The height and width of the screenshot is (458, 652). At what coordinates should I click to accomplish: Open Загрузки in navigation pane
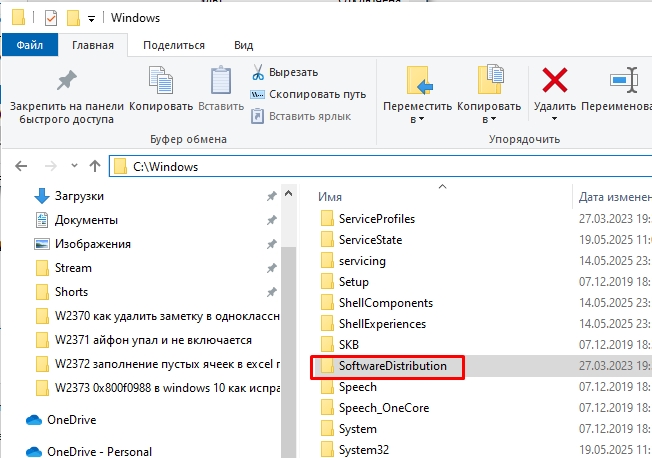(x=79, y=196)
